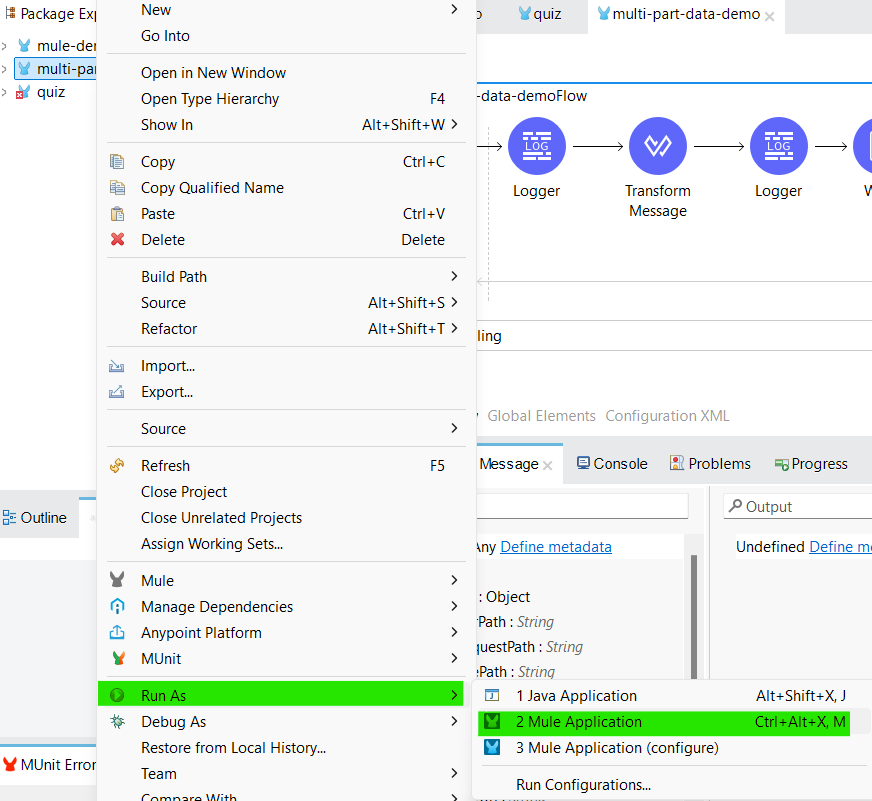Click the Copy icon in context menu
872x801 pixels.
(117, 162)
